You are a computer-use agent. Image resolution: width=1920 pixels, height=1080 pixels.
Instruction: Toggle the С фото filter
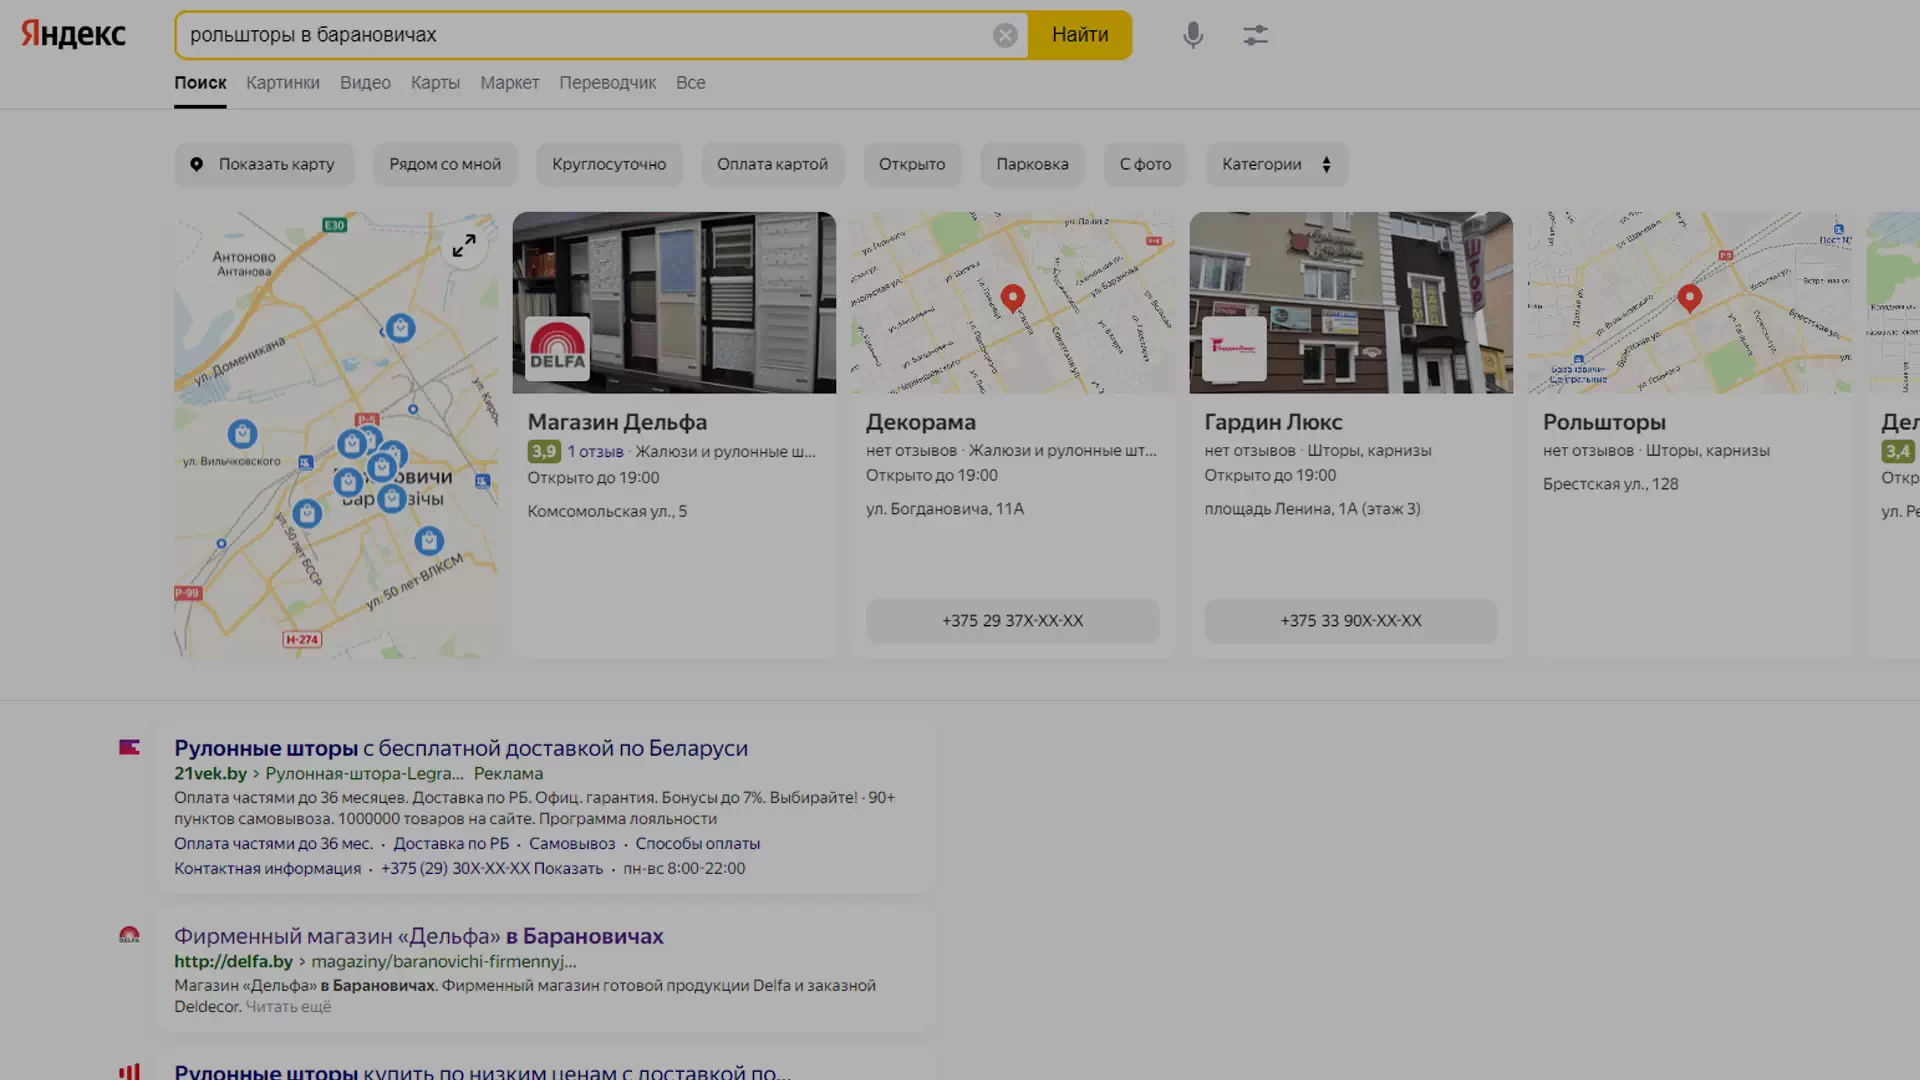1145,164
